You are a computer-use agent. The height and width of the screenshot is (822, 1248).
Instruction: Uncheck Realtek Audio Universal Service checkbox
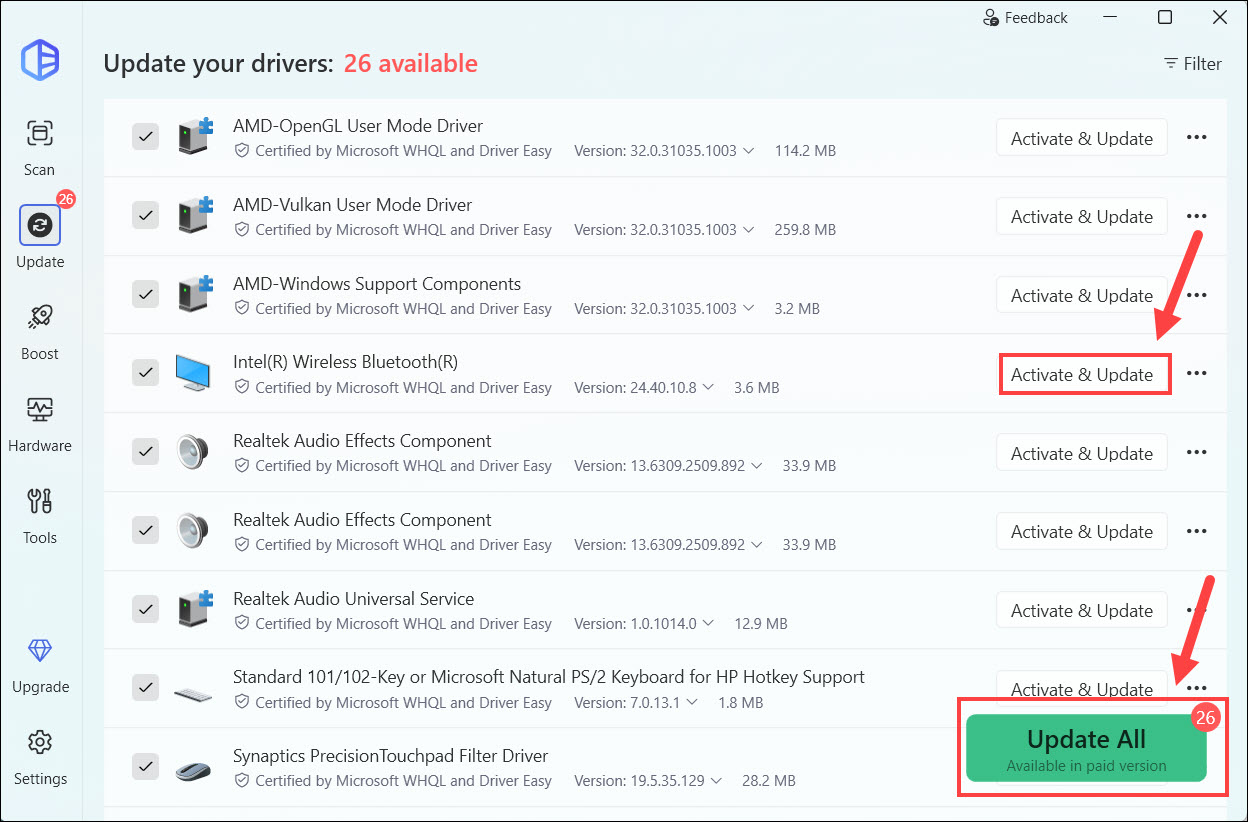tap(146, 608)
